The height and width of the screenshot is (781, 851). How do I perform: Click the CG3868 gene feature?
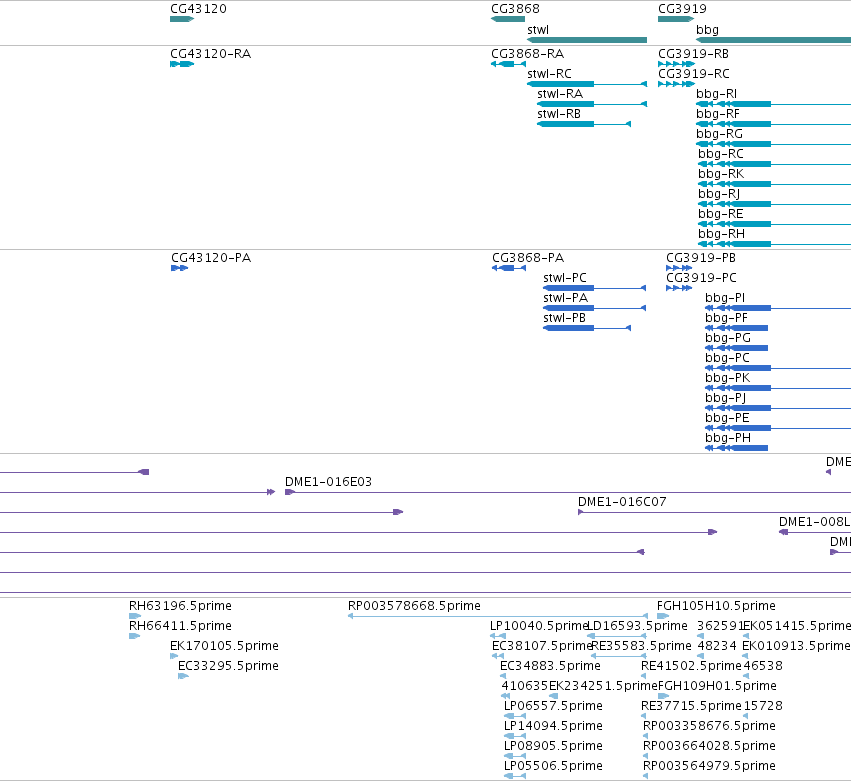point(508,19)
